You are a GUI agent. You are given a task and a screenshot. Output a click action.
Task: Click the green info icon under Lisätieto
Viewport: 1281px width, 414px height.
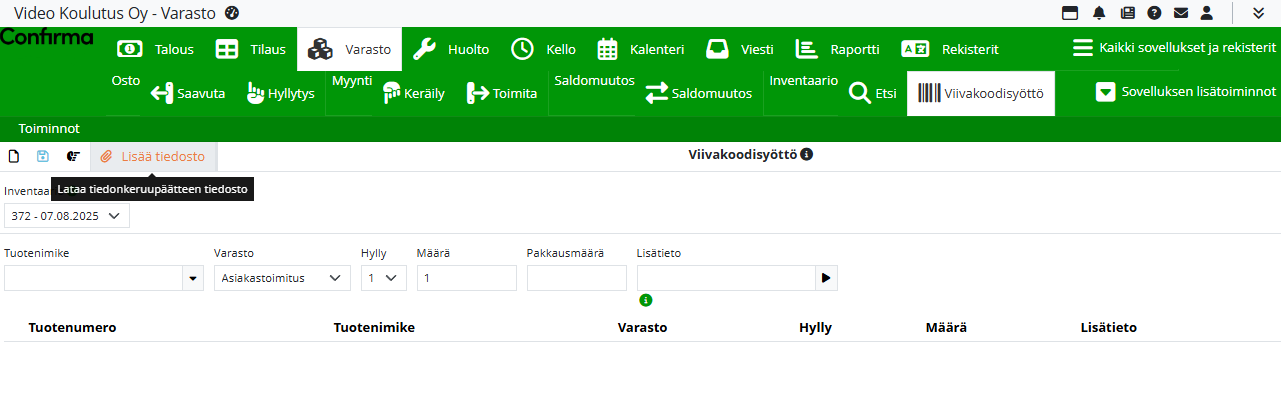[x=646, y=300]
